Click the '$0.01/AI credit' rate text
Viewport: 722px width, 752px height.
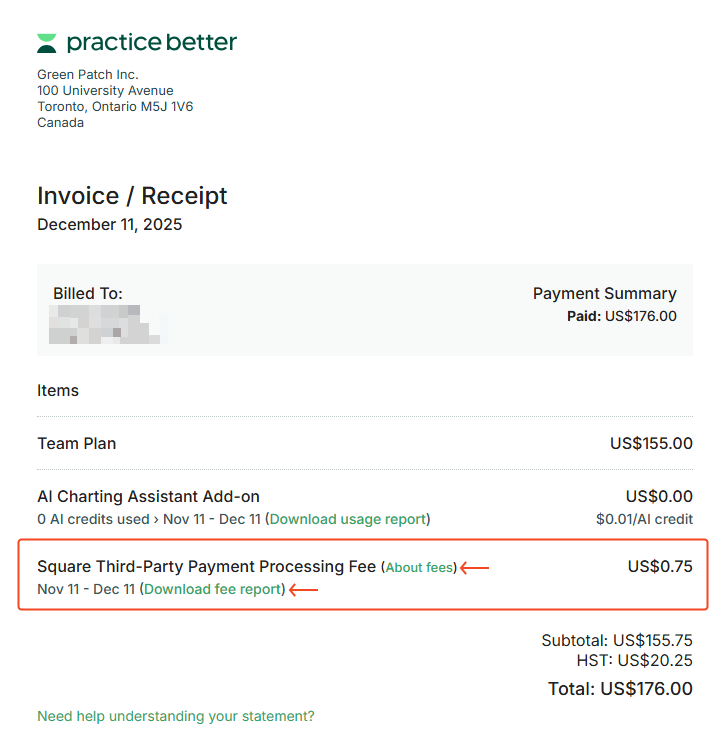coord(644,519)
